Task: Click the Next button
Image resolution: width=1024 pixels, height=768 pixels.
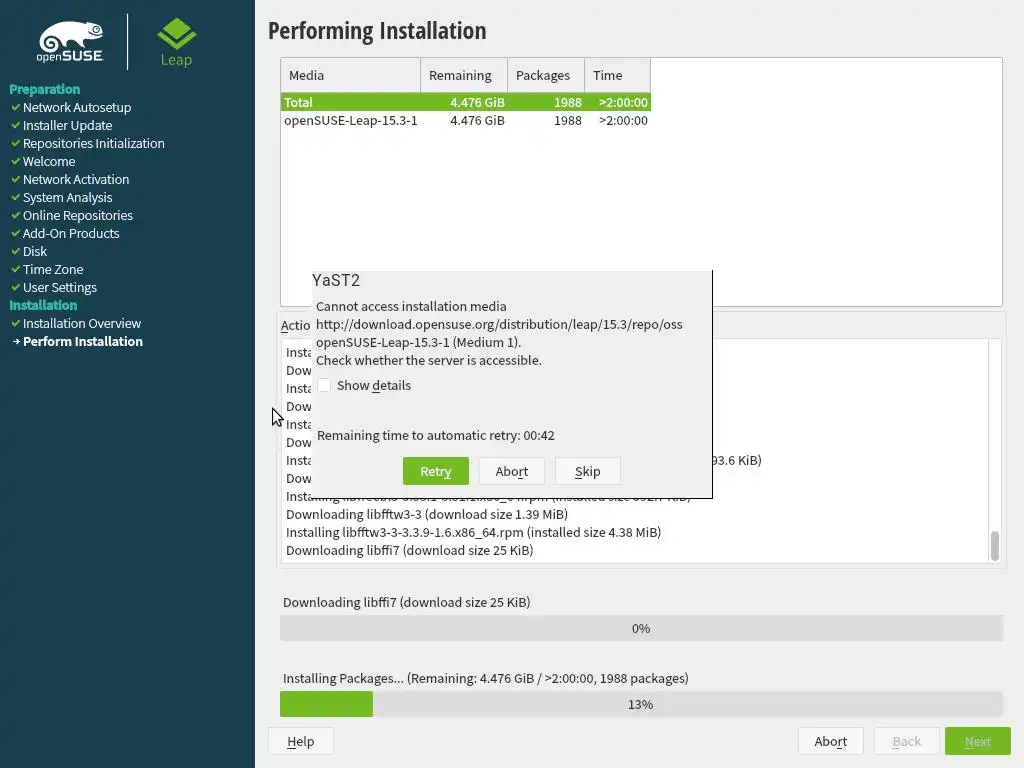Action: coord(978,741)
